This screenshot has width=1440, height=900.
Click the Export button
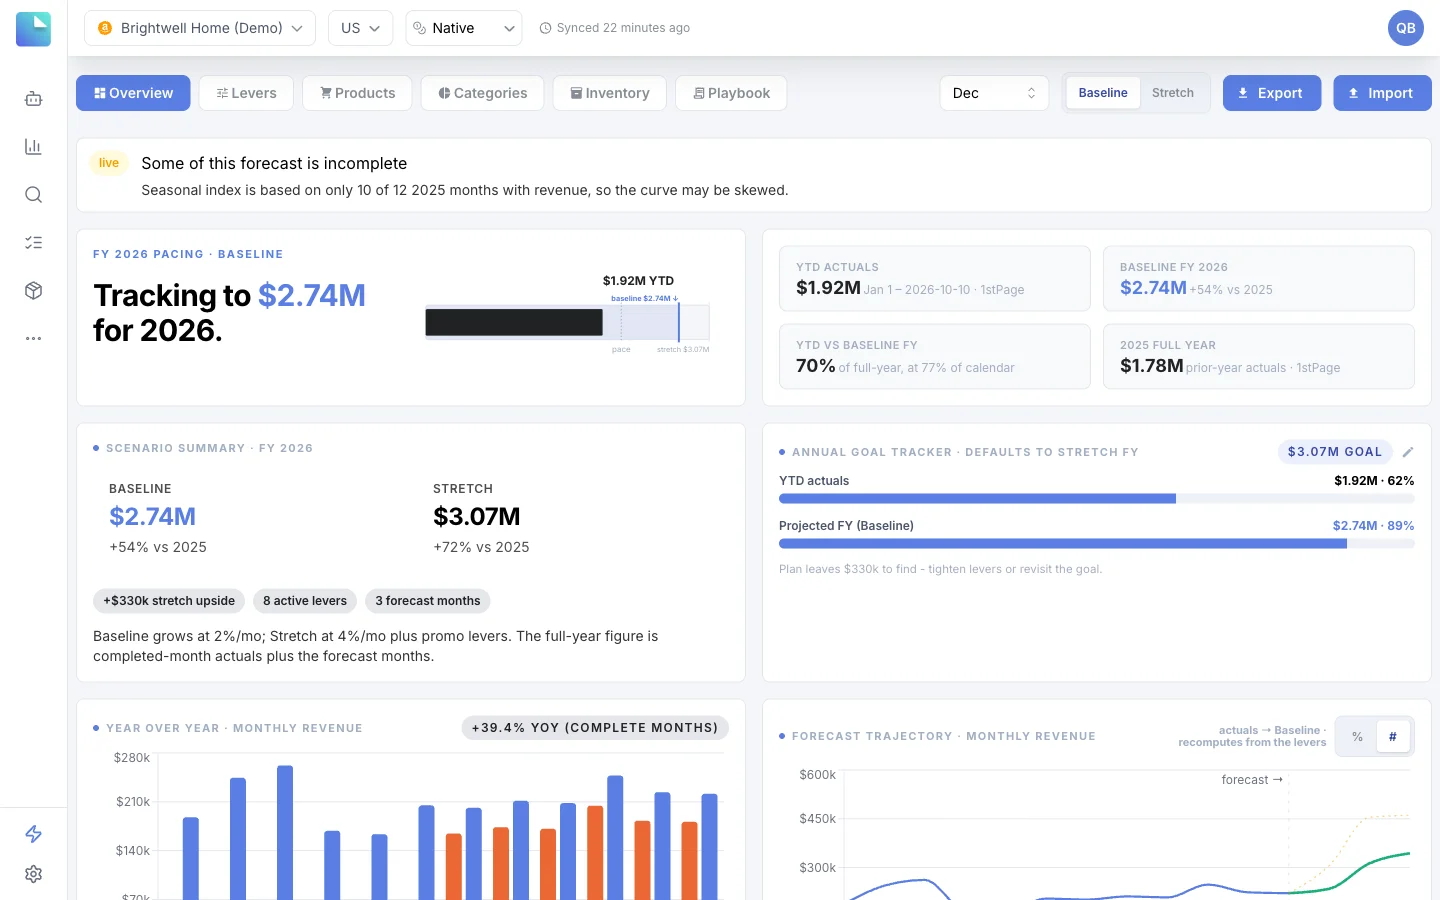tap(1272, 93)
